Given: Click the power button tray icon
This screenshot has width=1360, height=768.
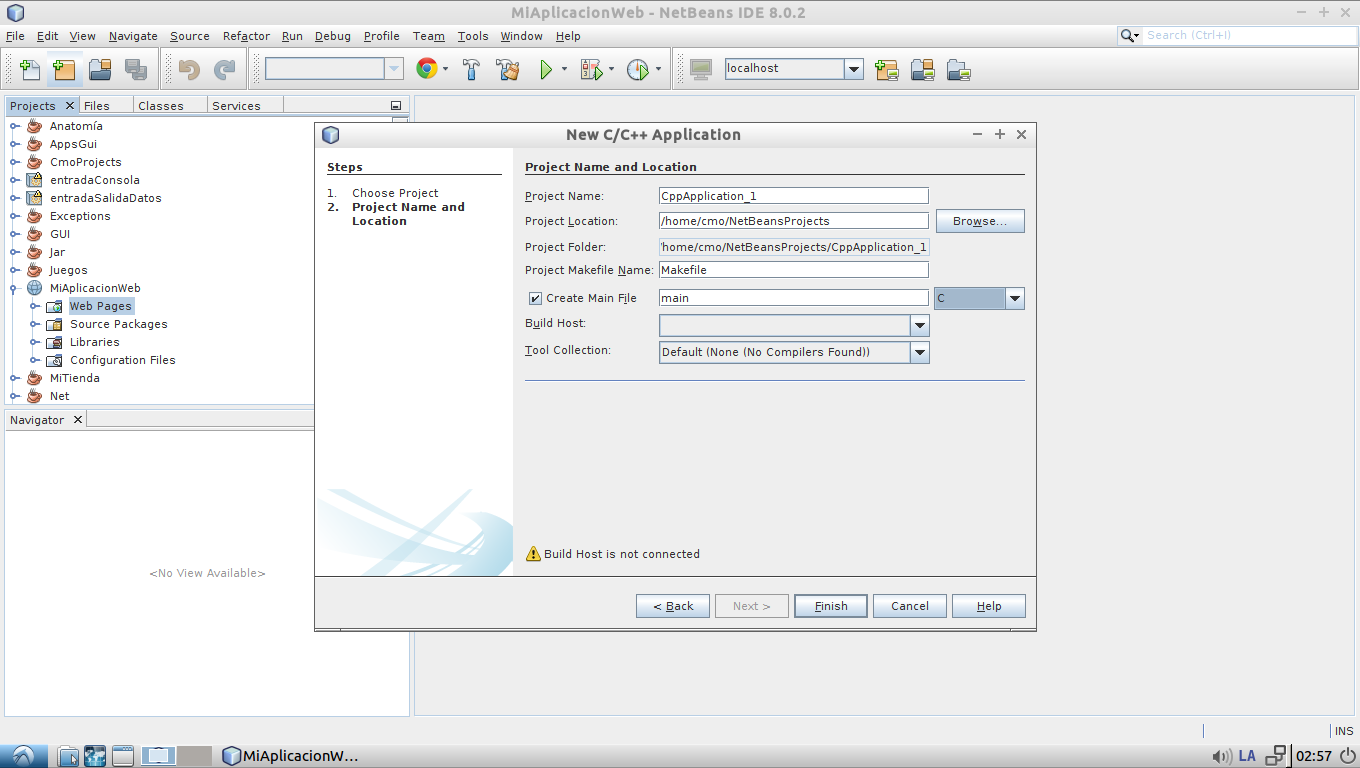Looking at the screenshot, I should pos(1346,756).
